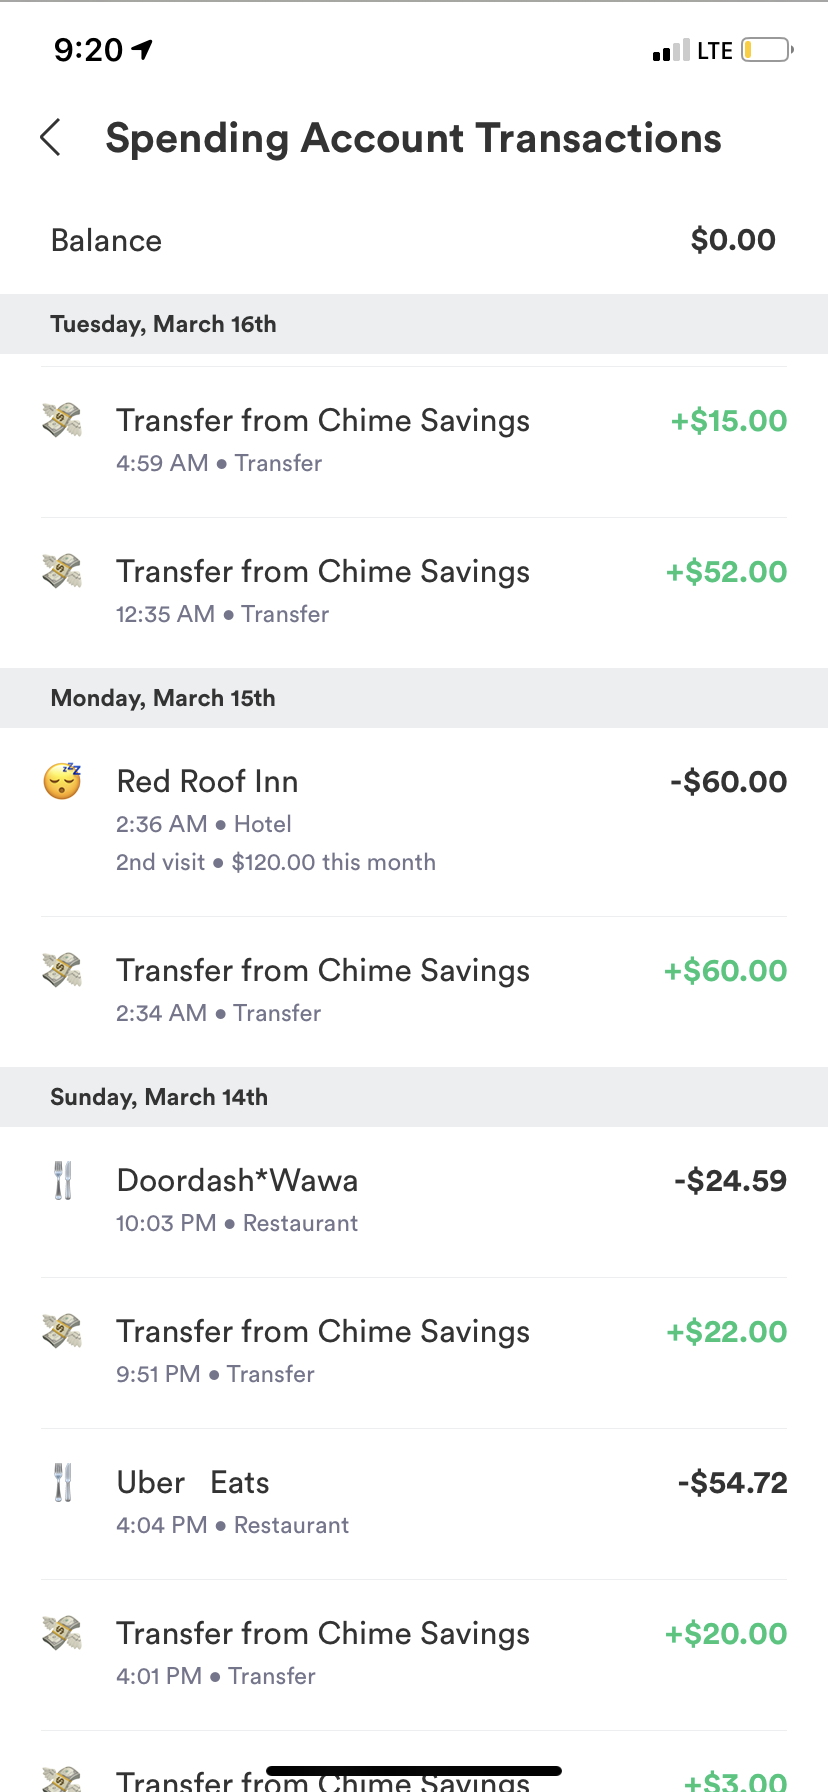Tap the +$15.00 transfer amount
This screenshot has width=828, height=1792.
pyautogui.click(x=728, y=421)
